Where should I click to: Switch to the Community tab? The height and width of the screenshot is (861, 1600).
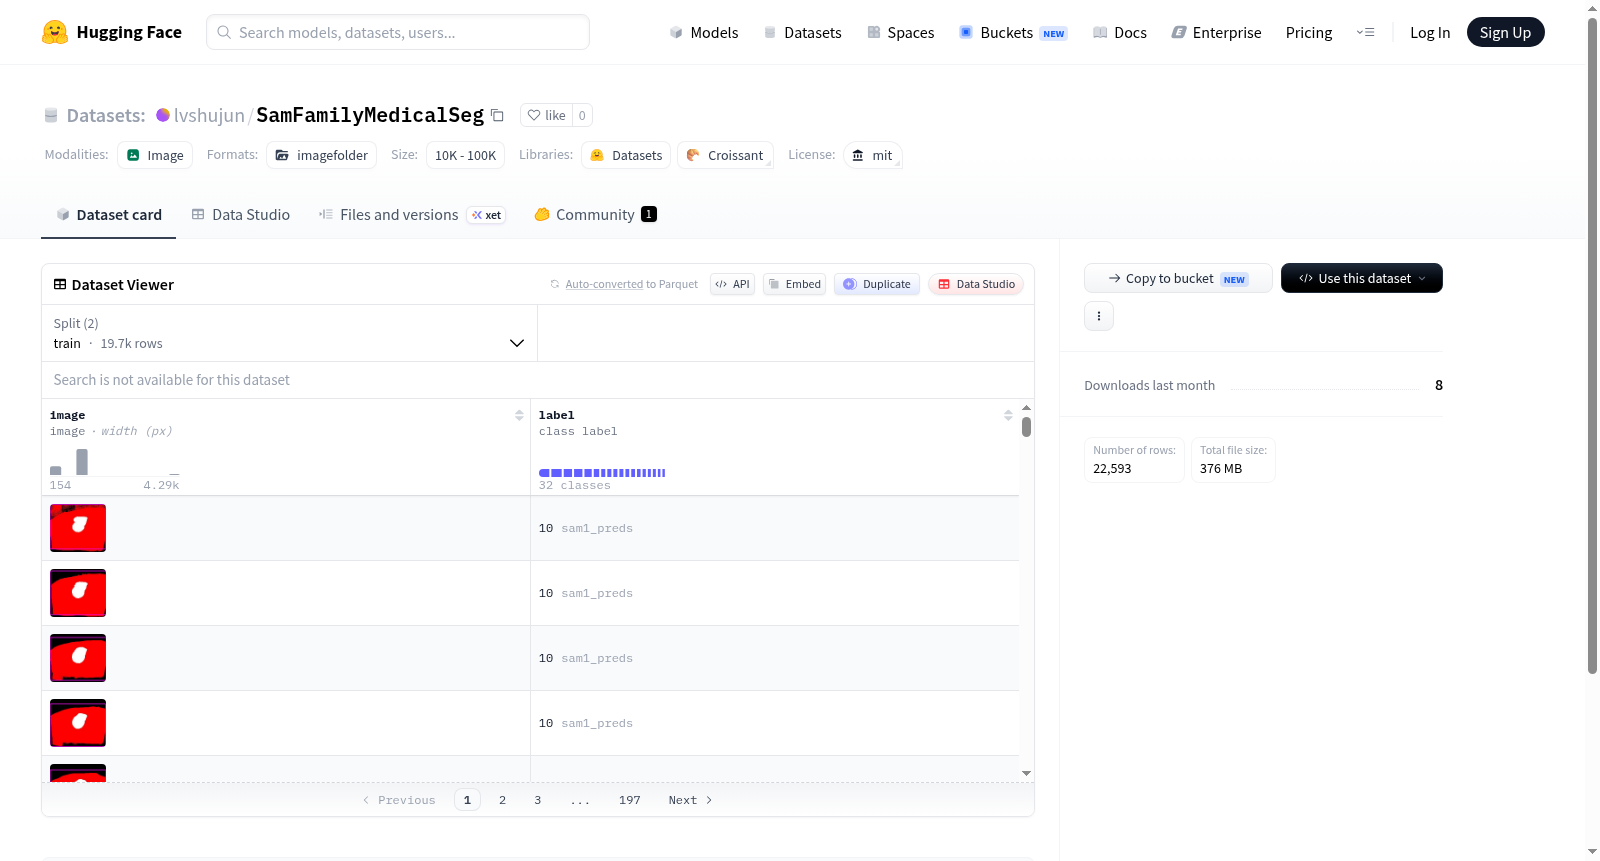[595, 215]
